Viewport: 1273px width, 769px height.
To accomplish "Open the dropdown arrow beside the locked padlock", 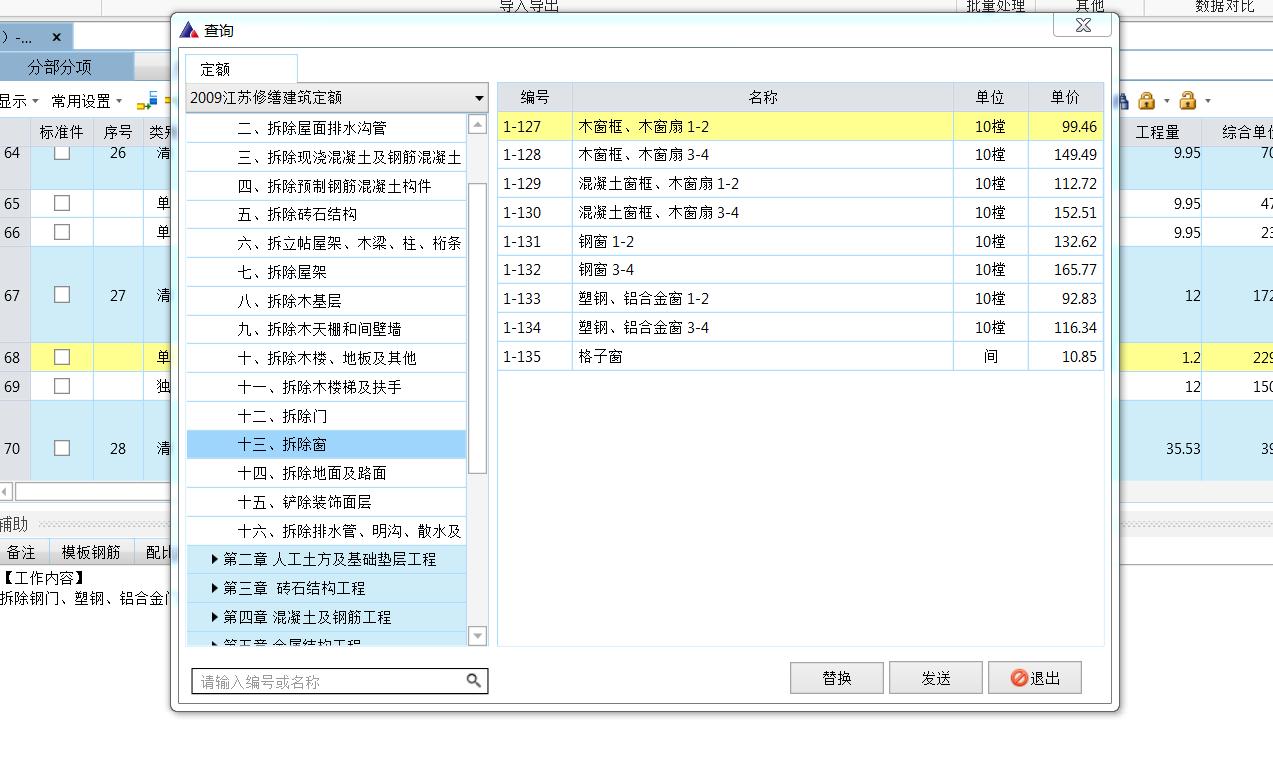I will [1166, 101].
